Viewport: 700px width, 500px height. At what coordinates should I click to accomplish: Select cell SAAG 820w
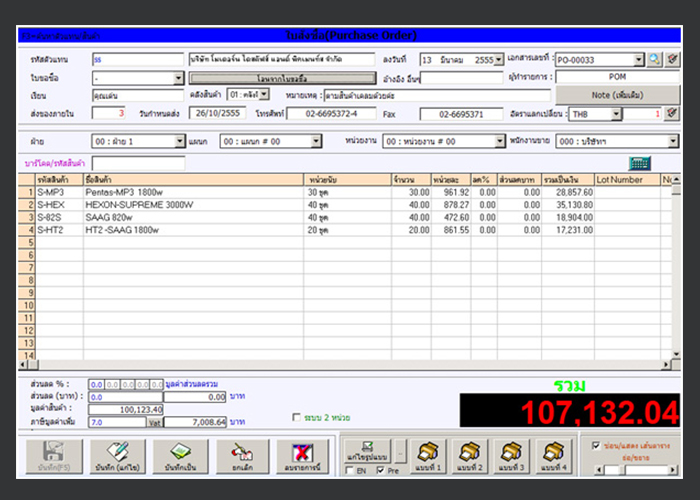193,217
